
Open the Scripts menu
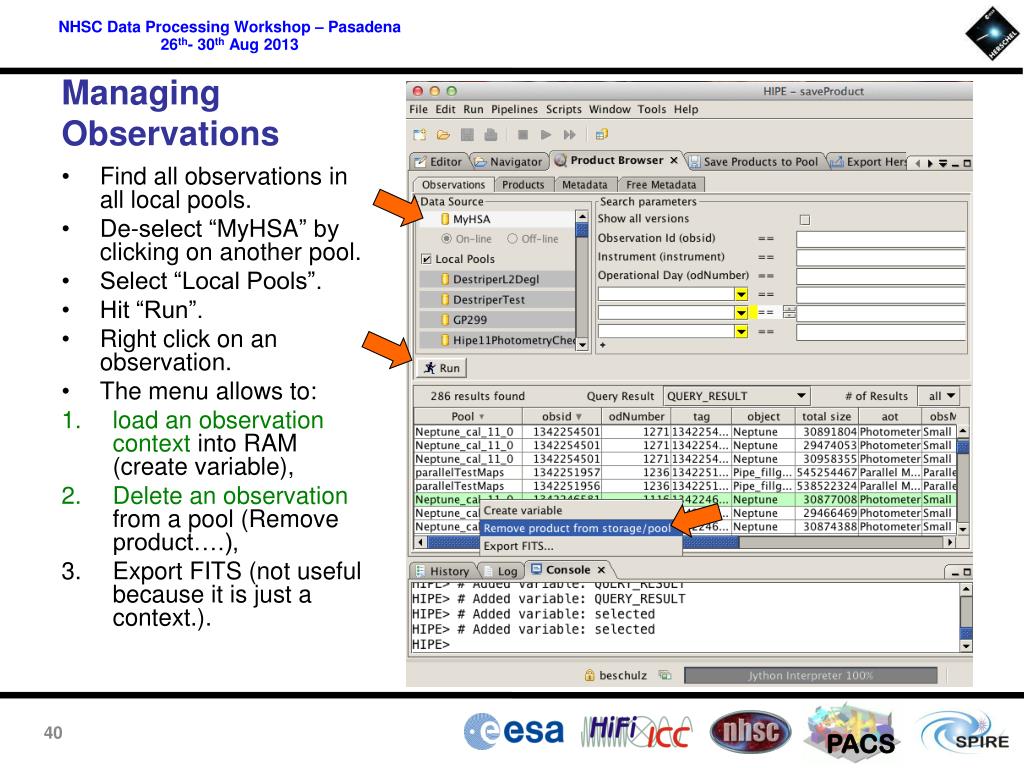[x=564, y=110]
